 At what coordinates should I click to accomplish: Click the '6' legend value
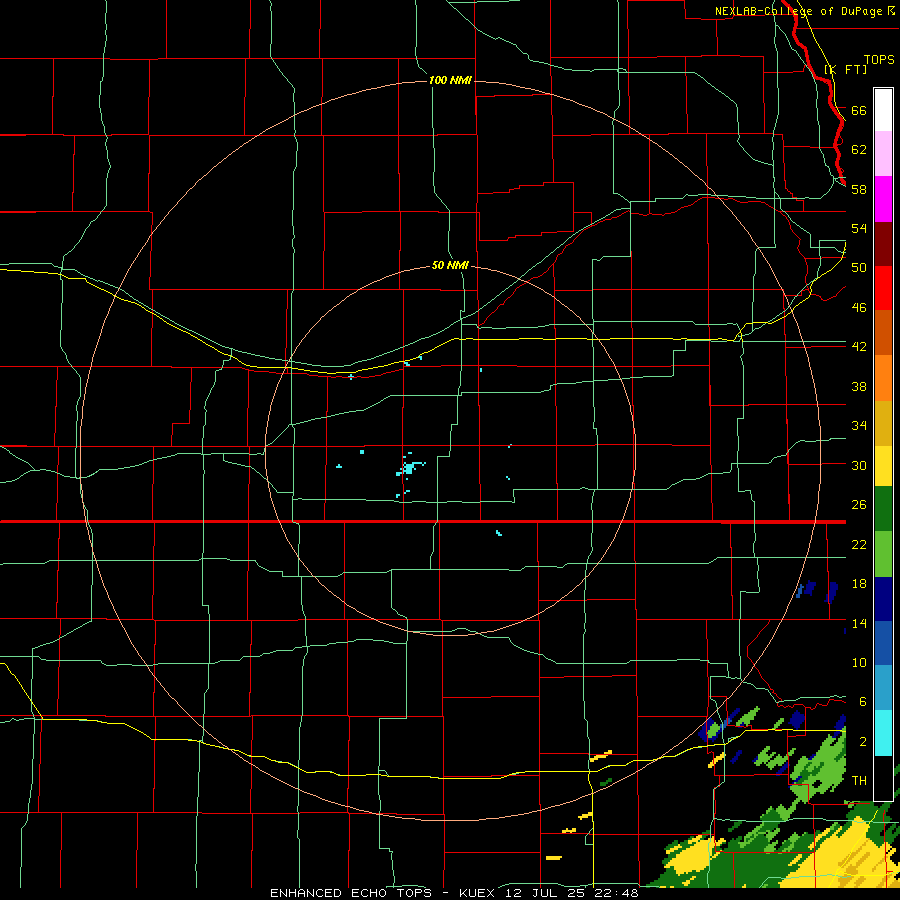click(862, 702)
